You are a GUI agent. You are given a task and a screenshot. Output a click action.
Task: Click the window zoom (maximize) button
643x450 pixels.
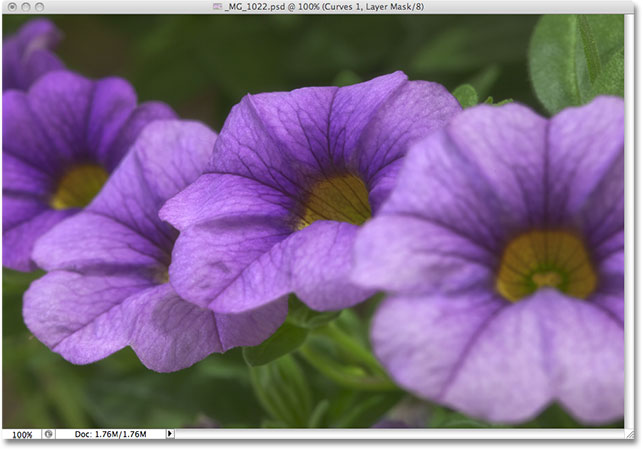pos(39,7)
